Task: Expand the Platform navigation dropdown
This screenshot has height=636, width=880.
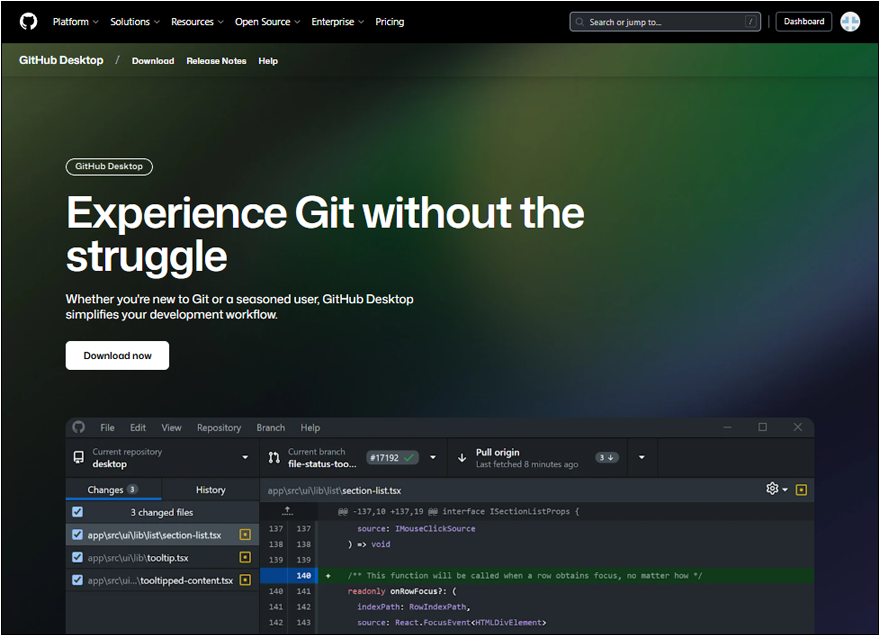Action: [x=76, y=21]
